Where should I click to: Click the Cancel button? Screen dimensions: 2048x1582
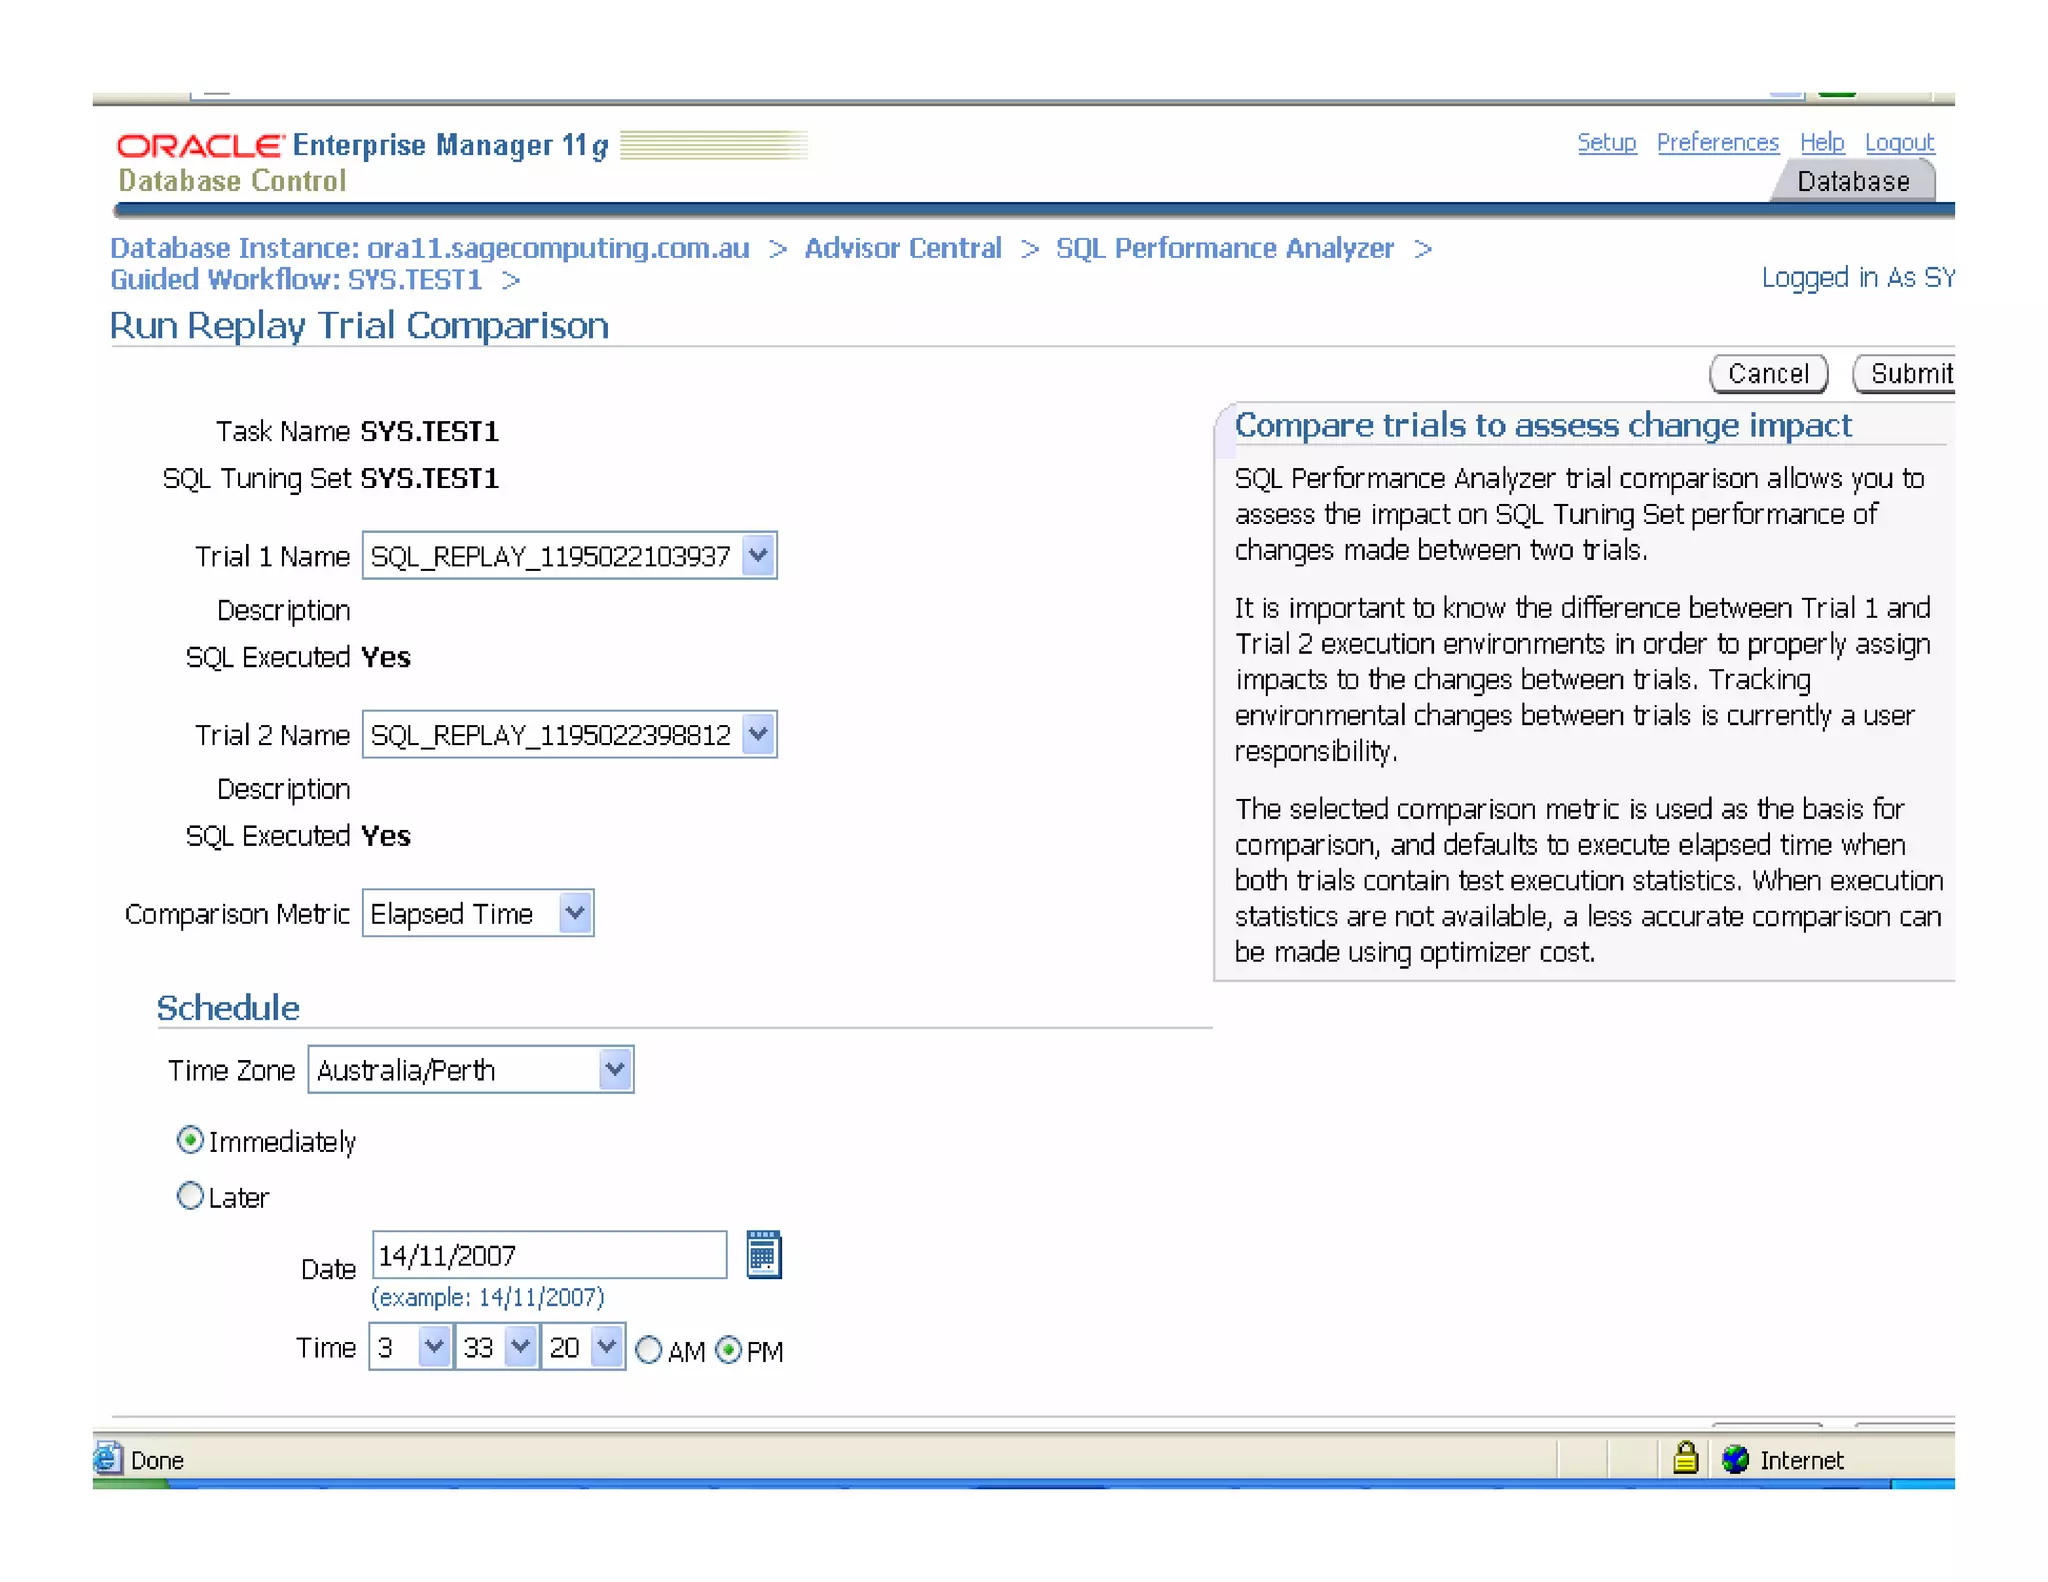click(1768, 373)
